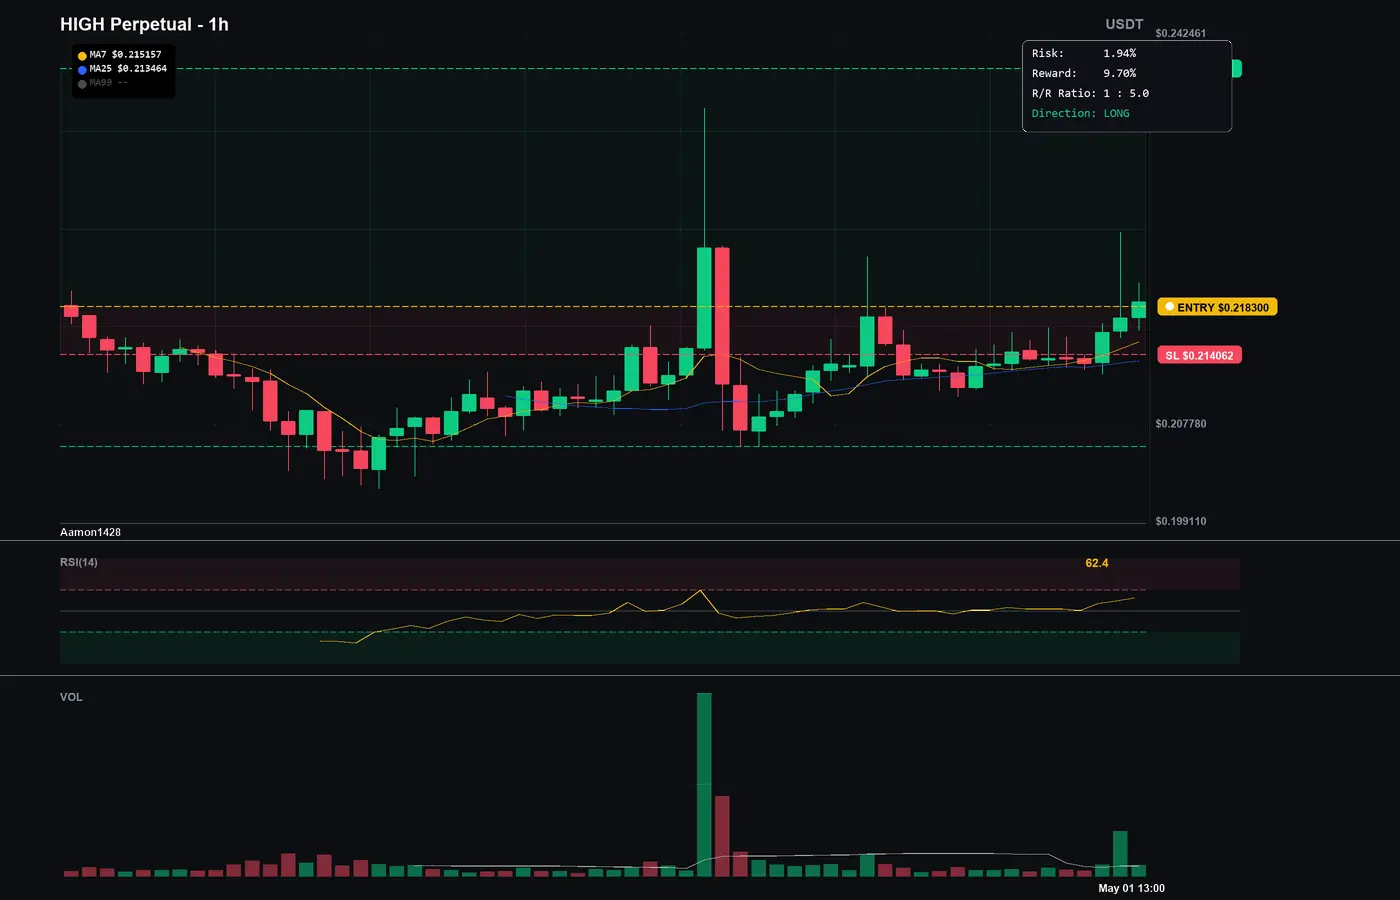The image size is (1400, 900).
Task: Click the tallest red volume bar
Action: point(722,836)
